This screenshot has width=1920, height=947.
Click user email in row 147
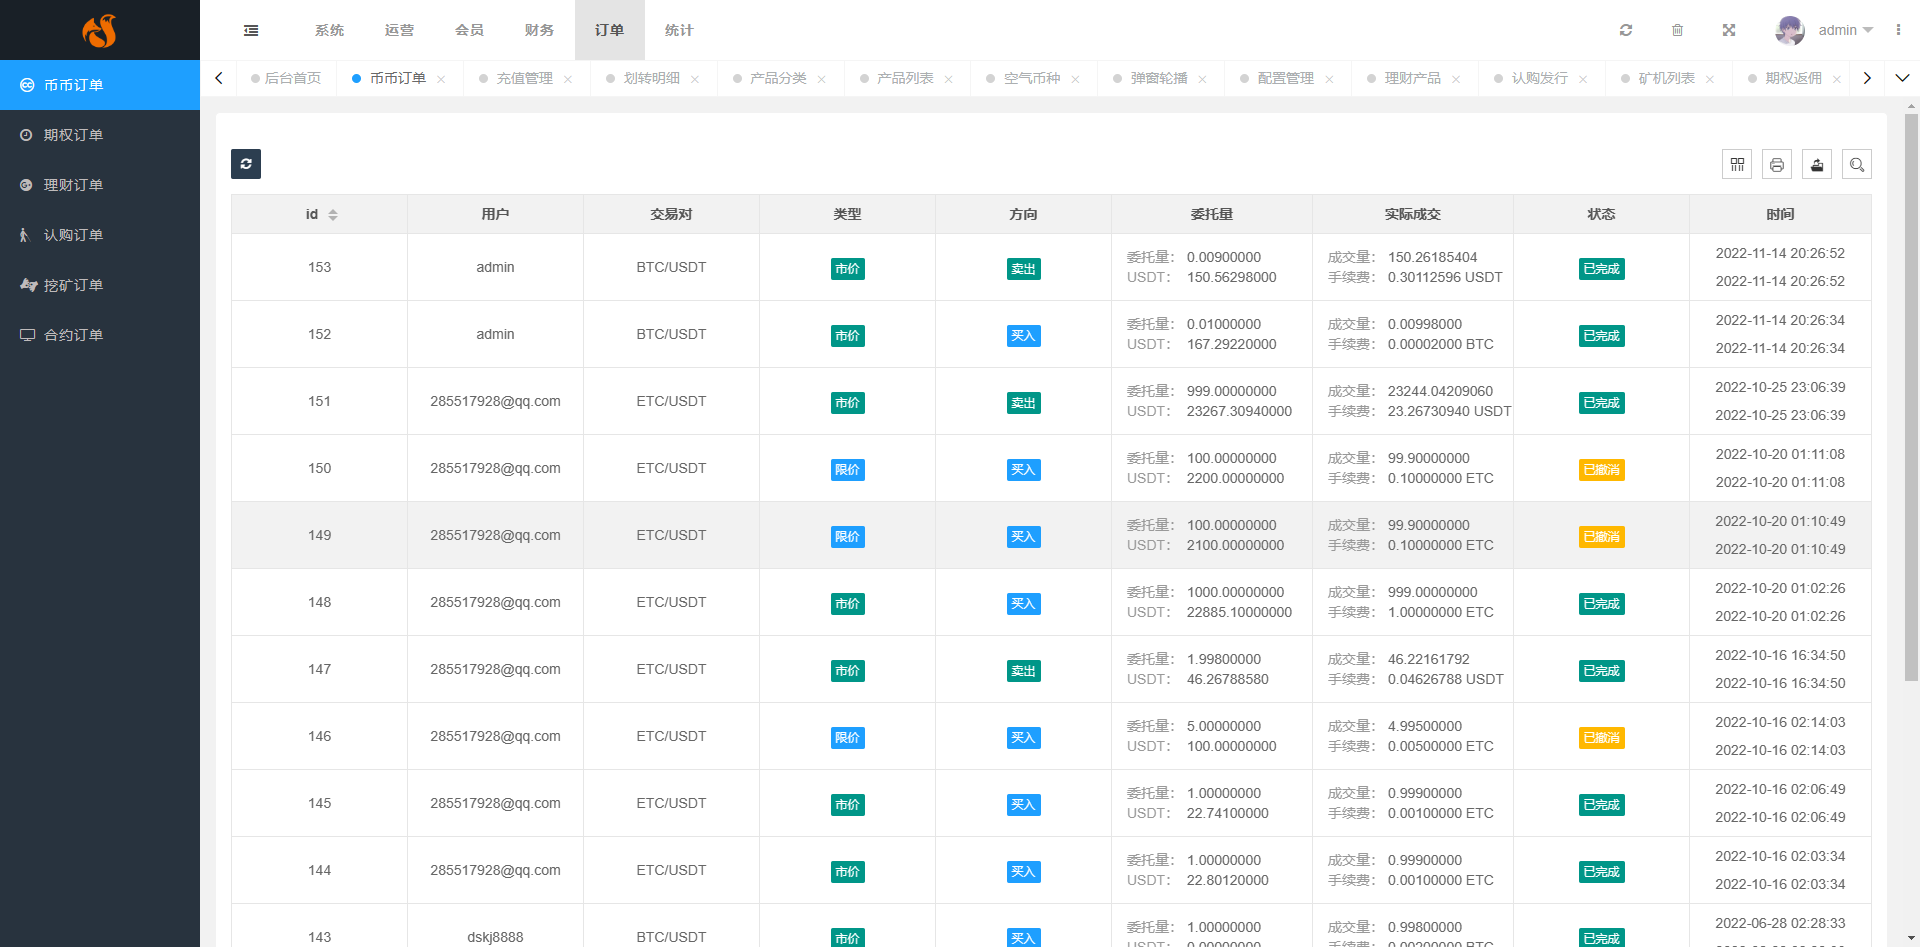coord(495,669)
